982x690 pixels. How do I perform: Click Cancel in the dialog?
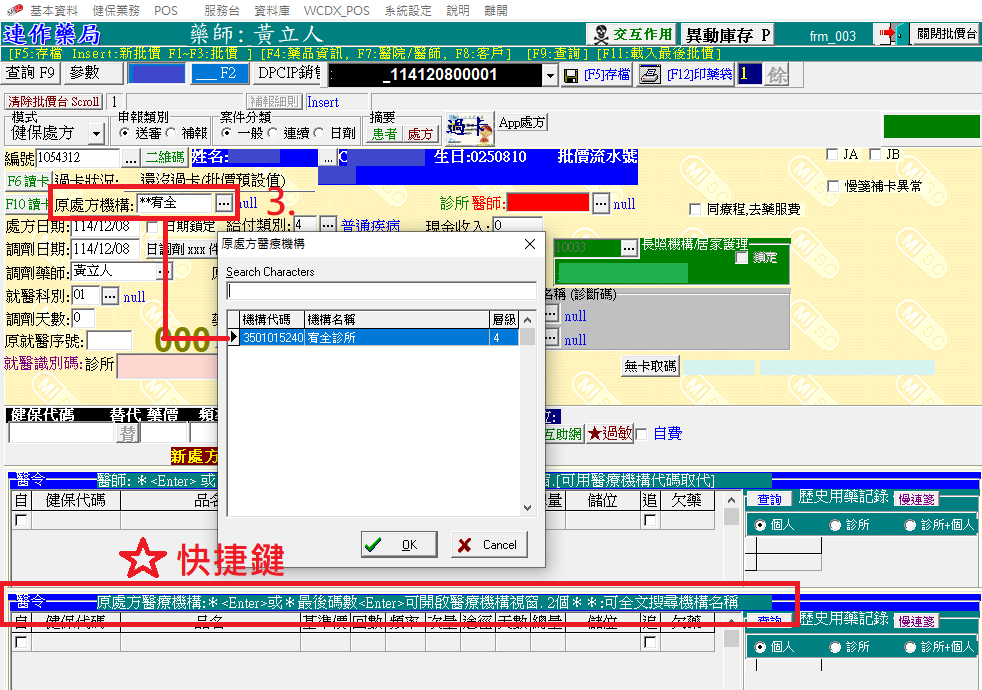click(489, 545)
